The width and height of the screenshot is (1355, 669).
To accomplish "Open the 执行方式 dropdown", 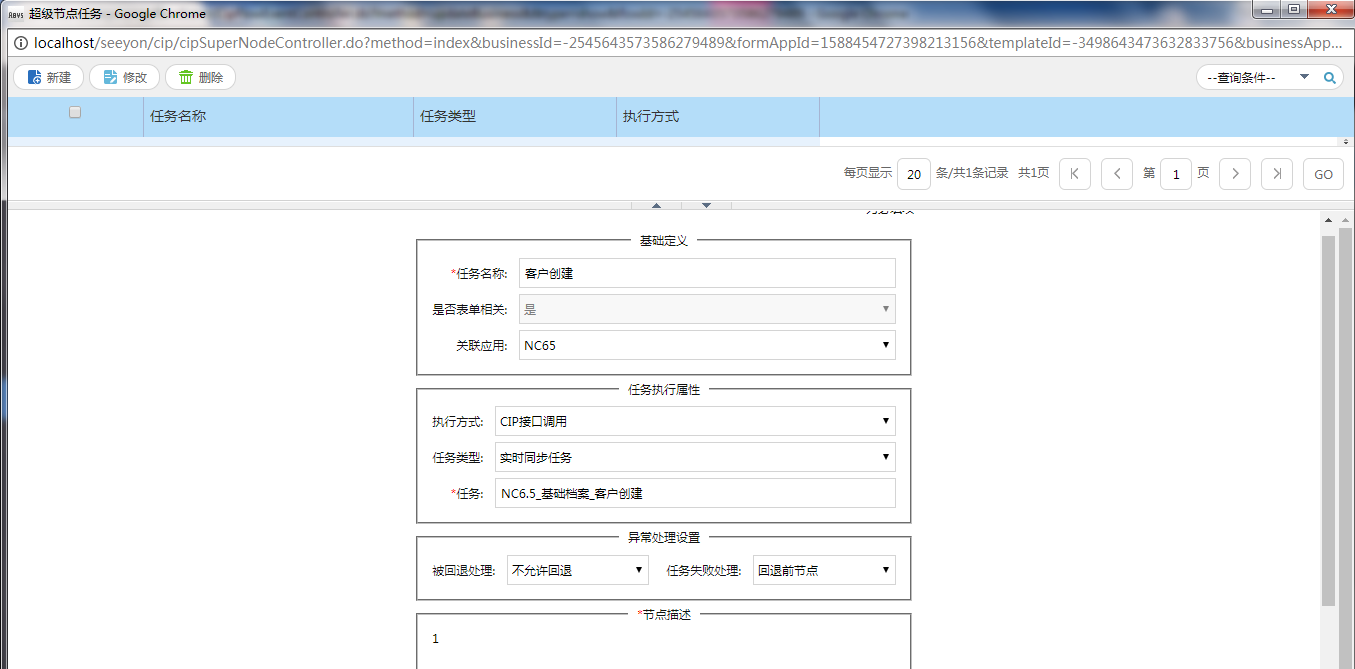I will (x=694, y=422).
